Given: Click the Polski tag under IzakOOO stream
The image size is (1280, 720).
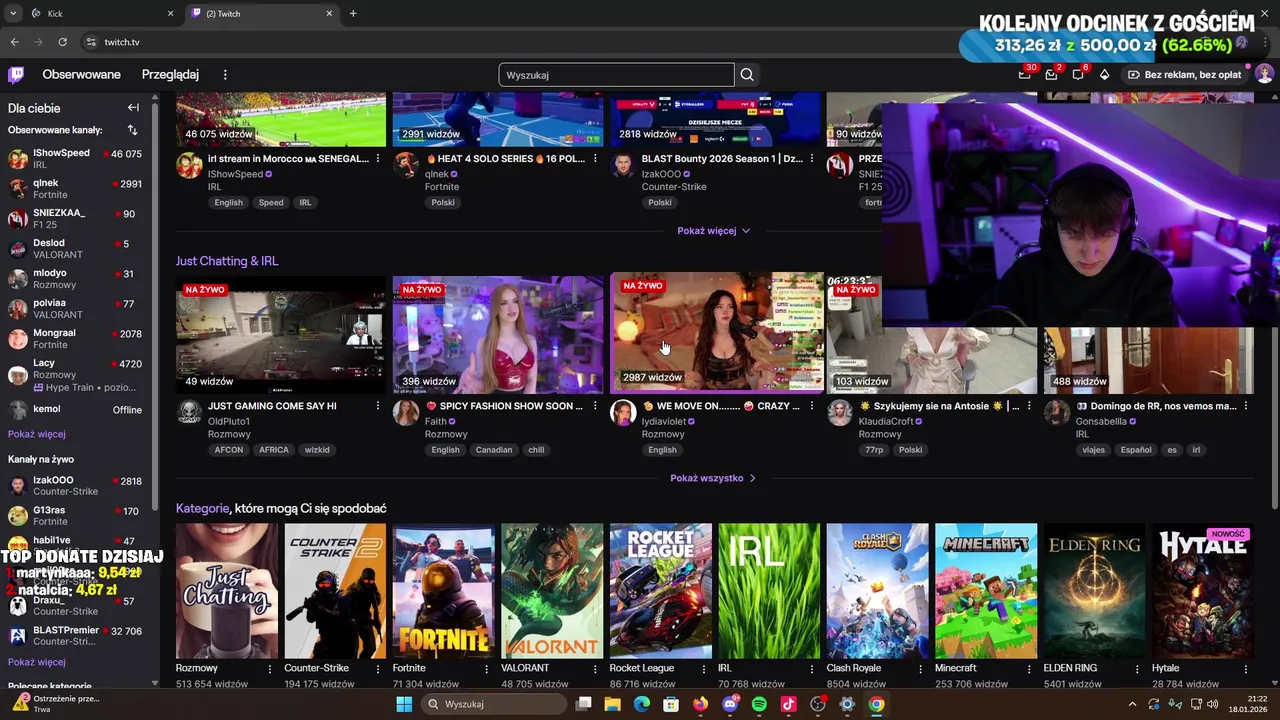Looking at the screenshot, I should tap(660, 203).
